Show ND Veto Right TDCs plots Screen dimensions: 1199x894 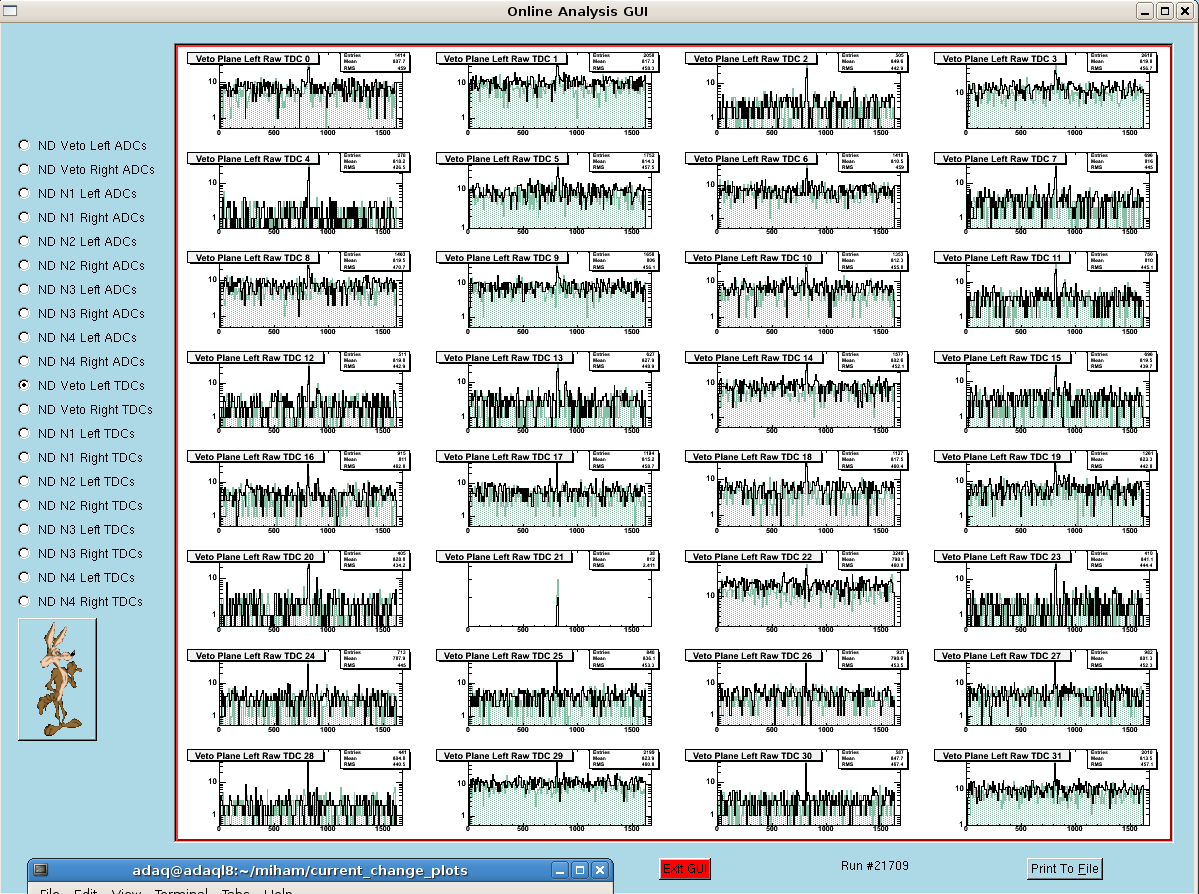point(24,409)
